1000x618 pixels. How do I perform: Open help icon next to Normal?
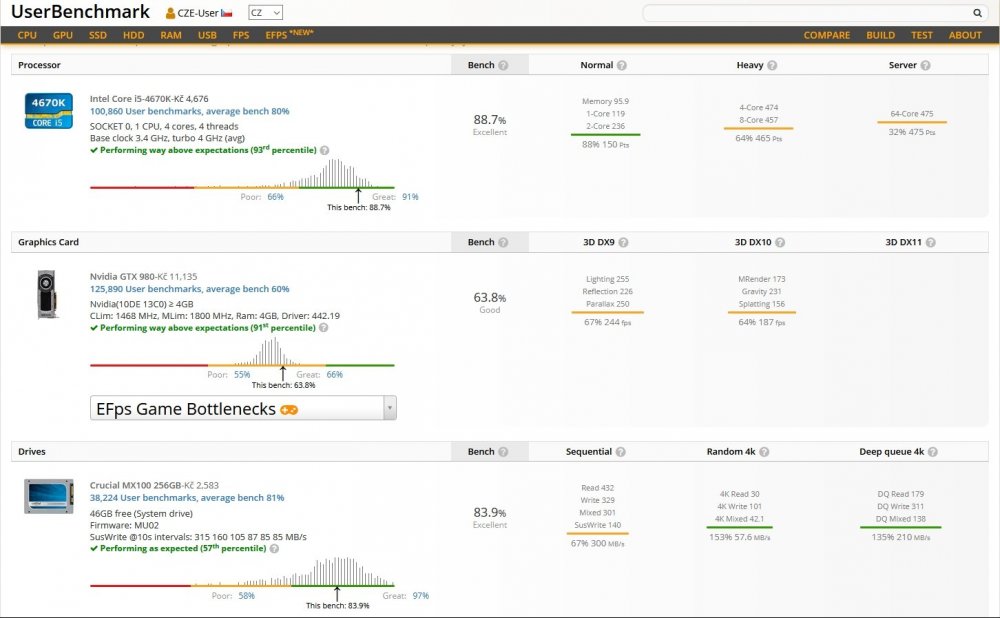coord(622,65)
